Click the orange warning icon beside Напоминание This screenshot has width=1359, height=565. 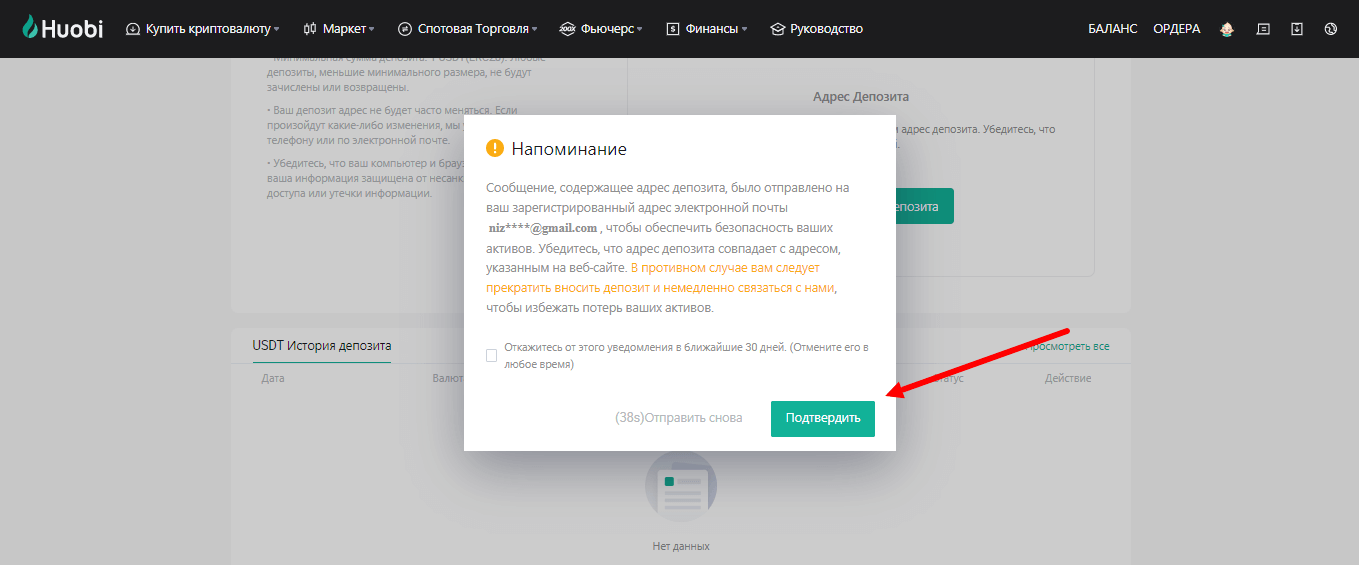pyautogui.click(x=495, y=148)
